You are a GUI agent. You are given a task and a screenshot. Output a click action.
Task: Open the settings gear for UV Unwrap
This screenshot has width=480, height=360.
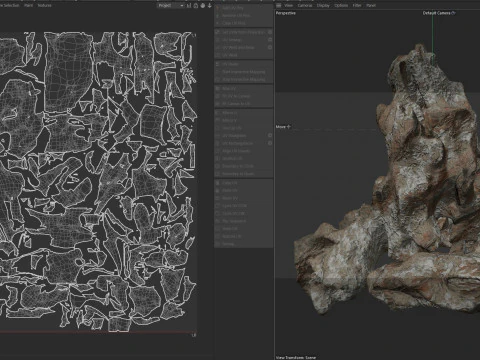pyautogui.click(x=270, y=40)
